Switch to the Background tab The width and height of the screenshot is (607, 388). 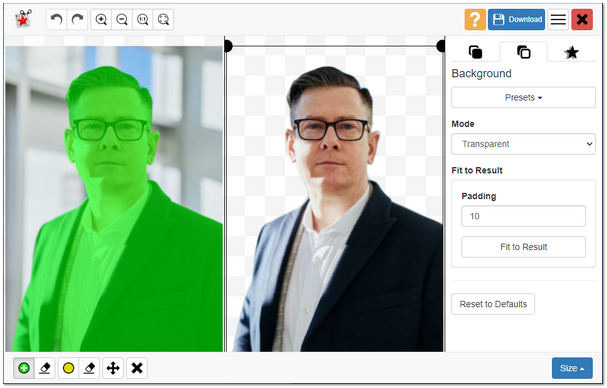point(524,52)
